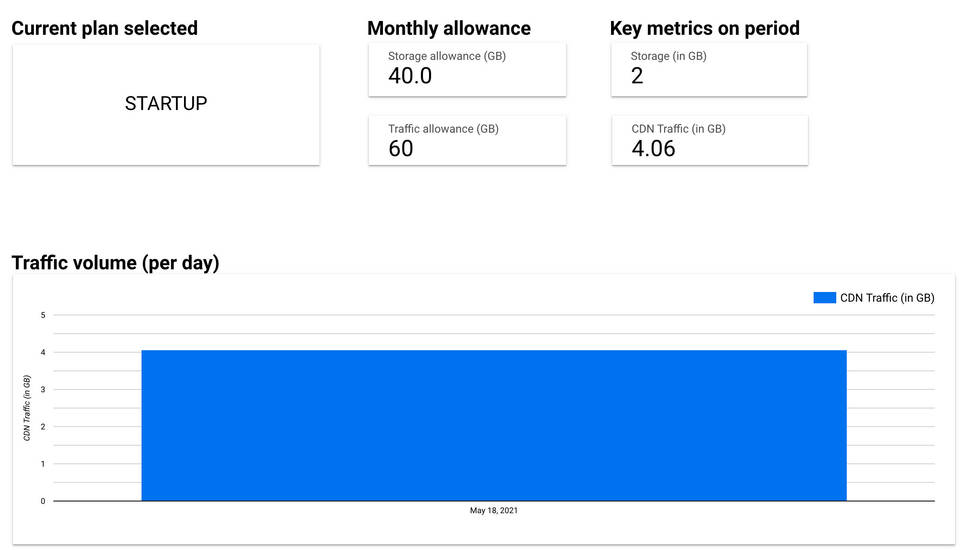Click the blue legend color swatch
The height and width of the screenshot is (550, 960).
[x=824, y=298]
